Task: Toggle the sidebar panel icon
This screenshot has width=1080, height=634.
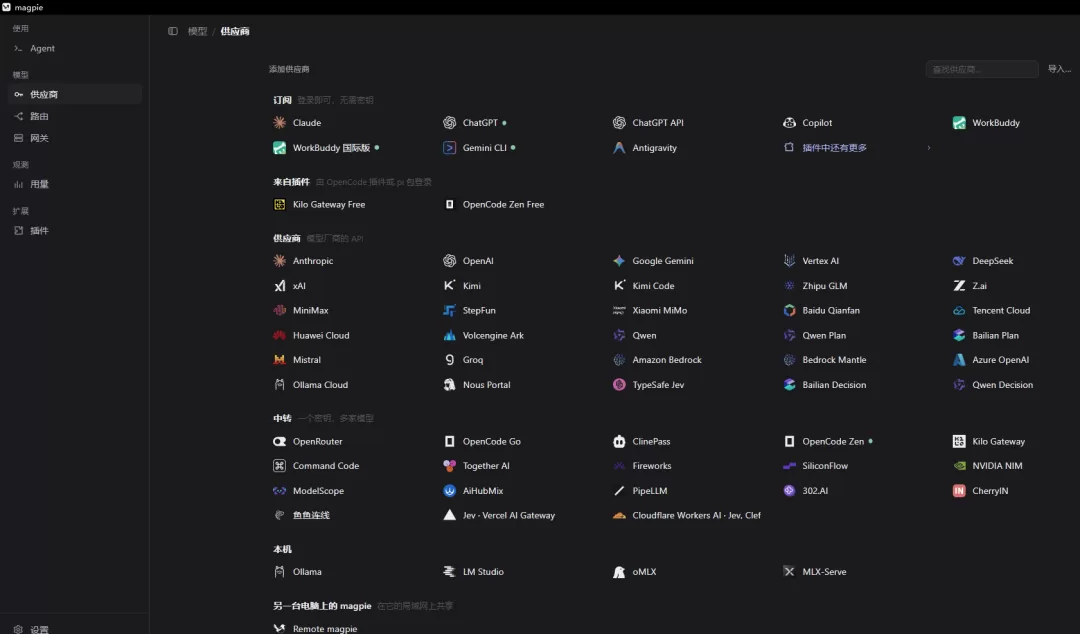Action: (x=173, y=31)
